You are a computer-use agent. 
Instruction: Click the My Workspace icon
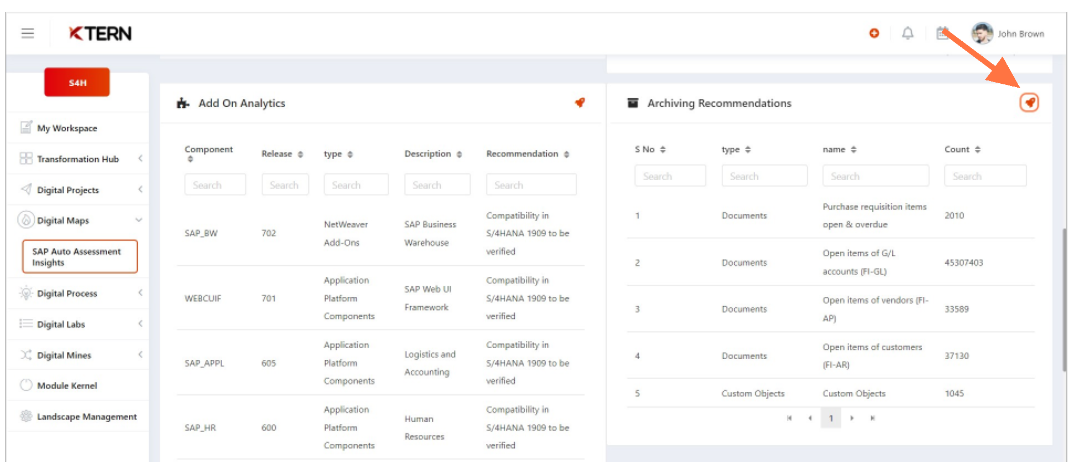point(26,128)
